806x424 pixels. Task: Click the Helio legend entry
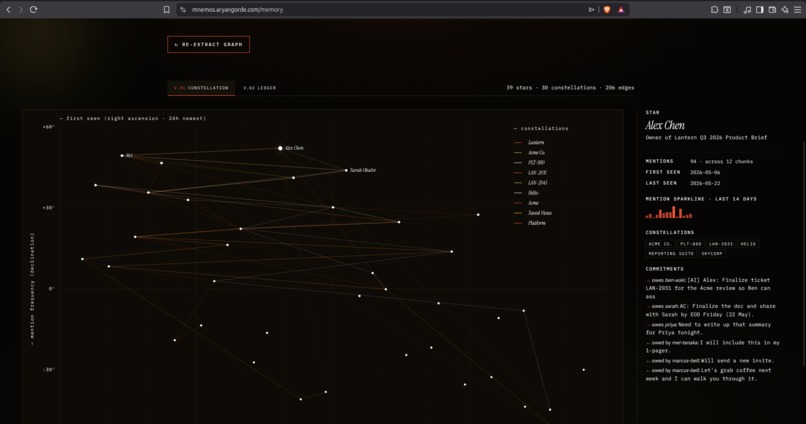pos(527,193)
